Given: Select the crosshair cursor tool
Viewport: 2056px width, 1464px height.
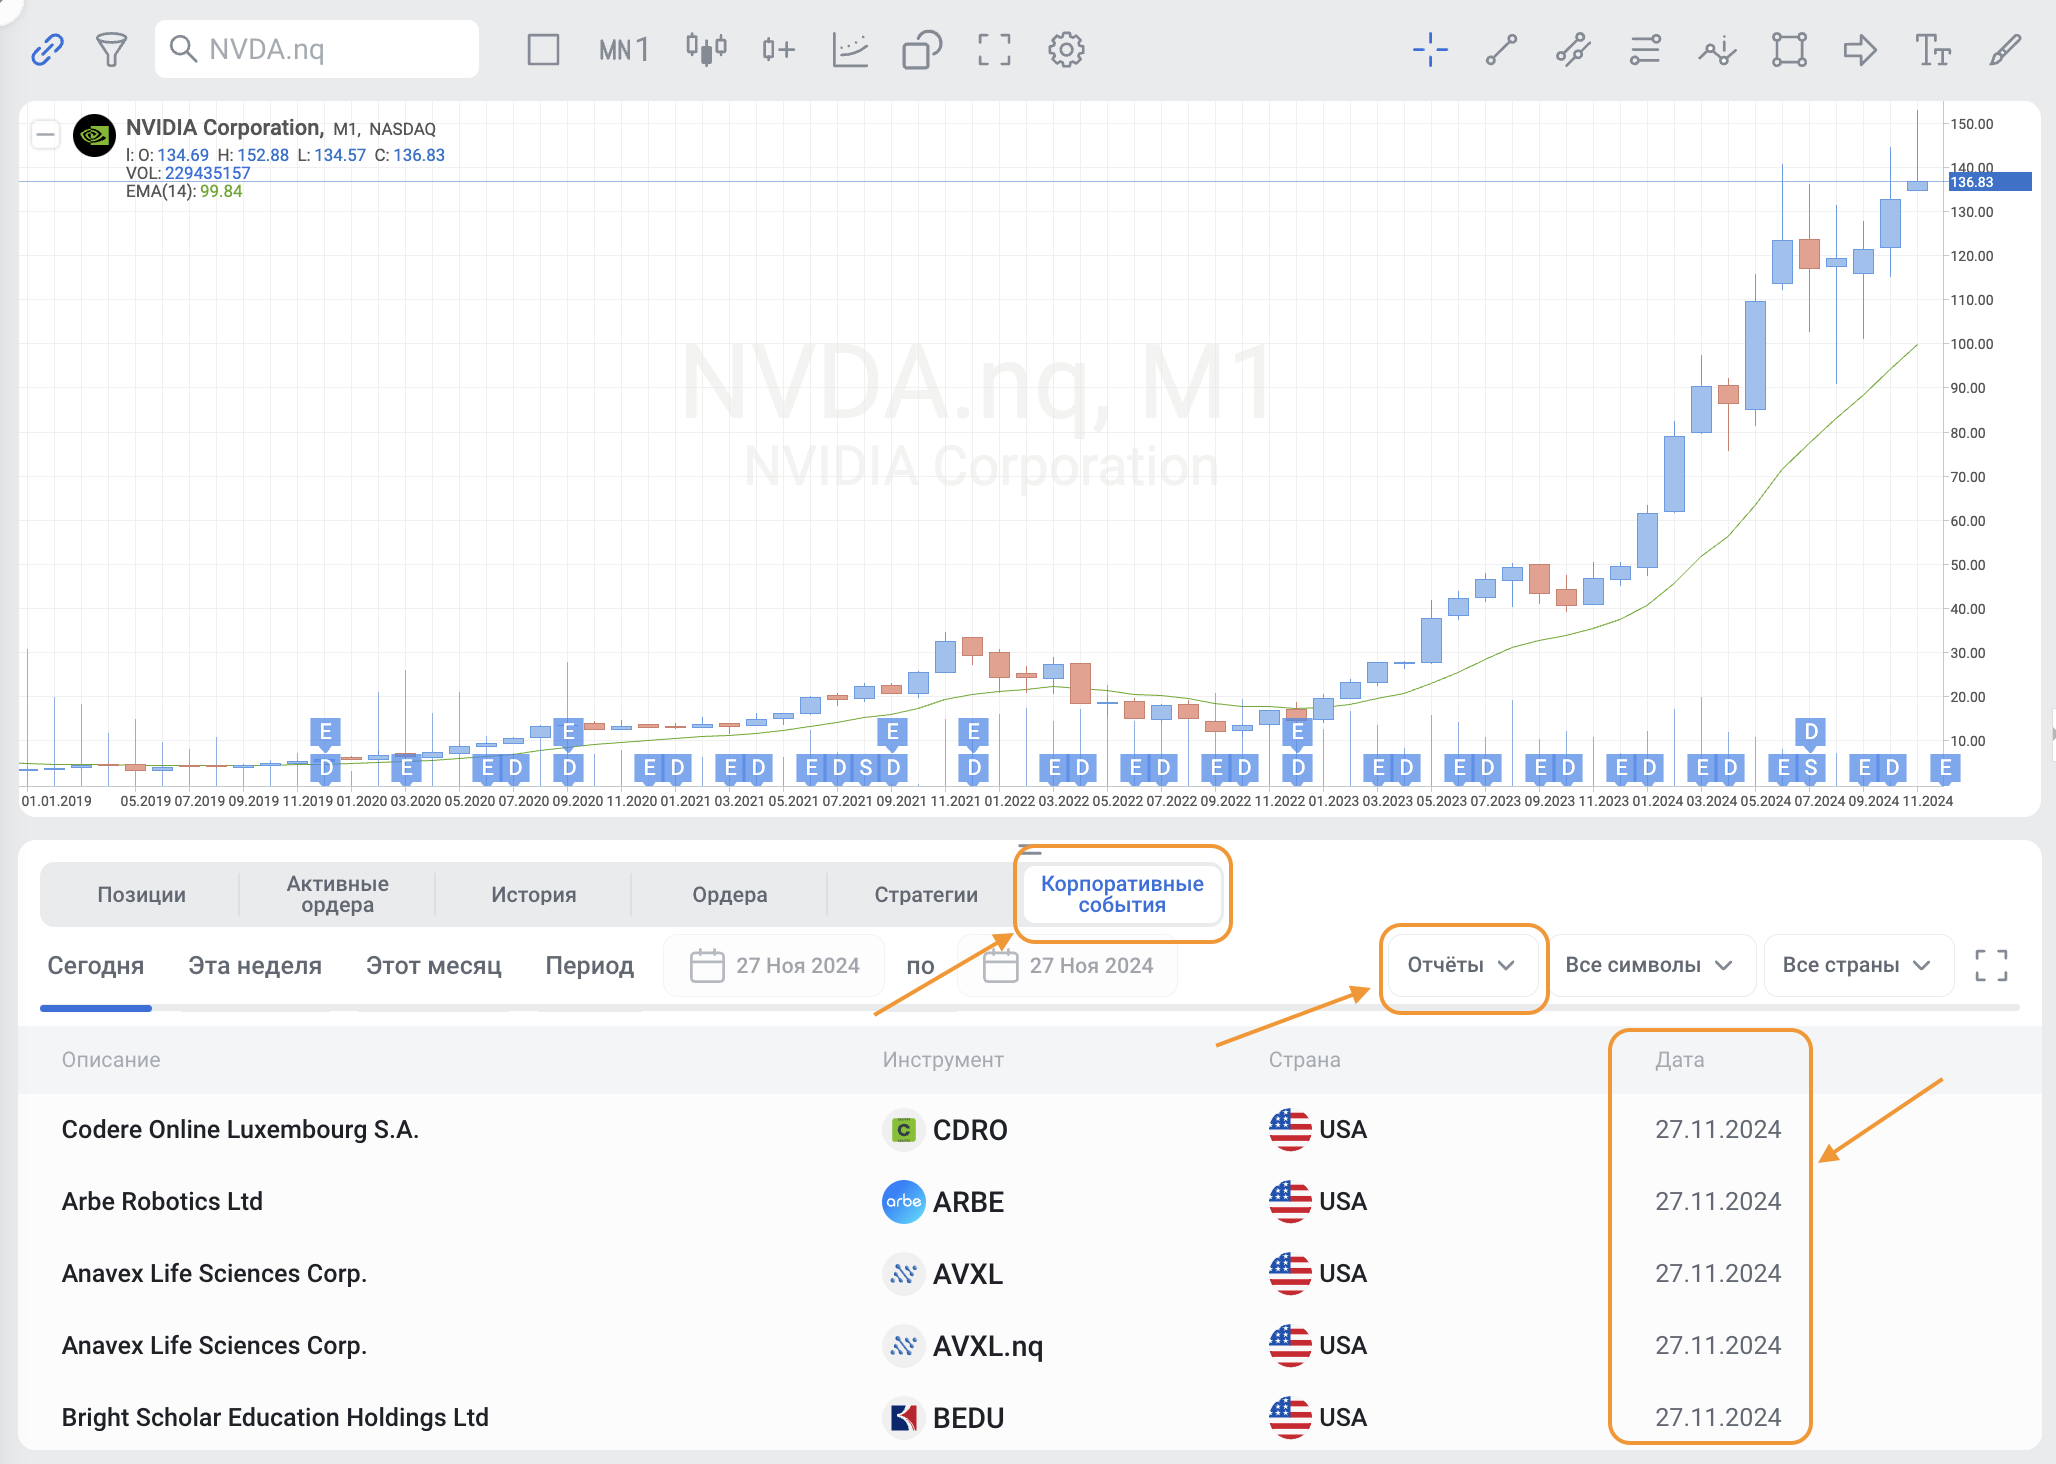Looking at the screenshot, I should (x=1430, y=49).
